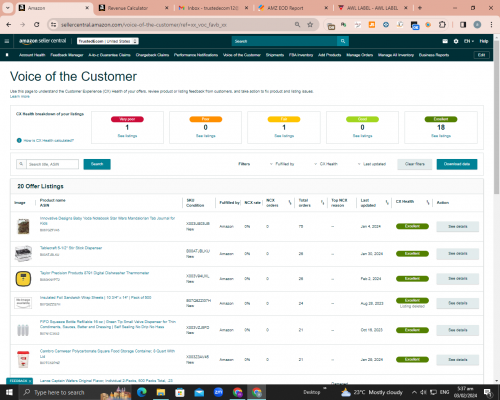This screenshot has width=500, height=400.
Task: Reload the page with the refresh icon
Action: point(37,24)
